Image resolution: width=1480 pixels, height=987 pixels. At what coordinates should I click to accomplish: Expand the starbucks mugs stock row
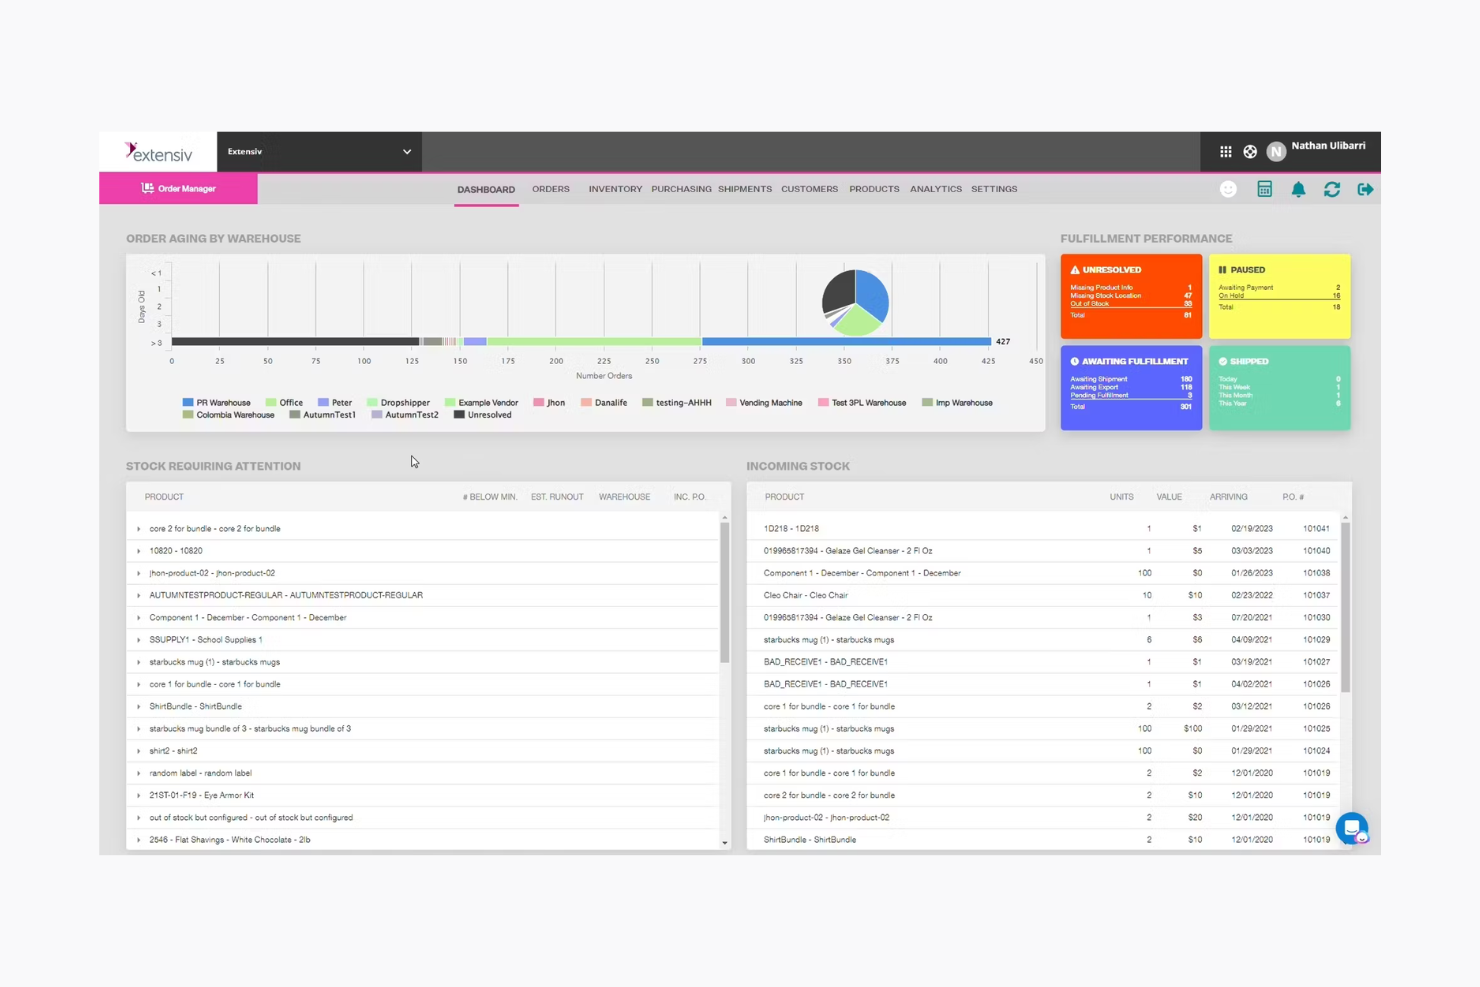pos(137,661)
